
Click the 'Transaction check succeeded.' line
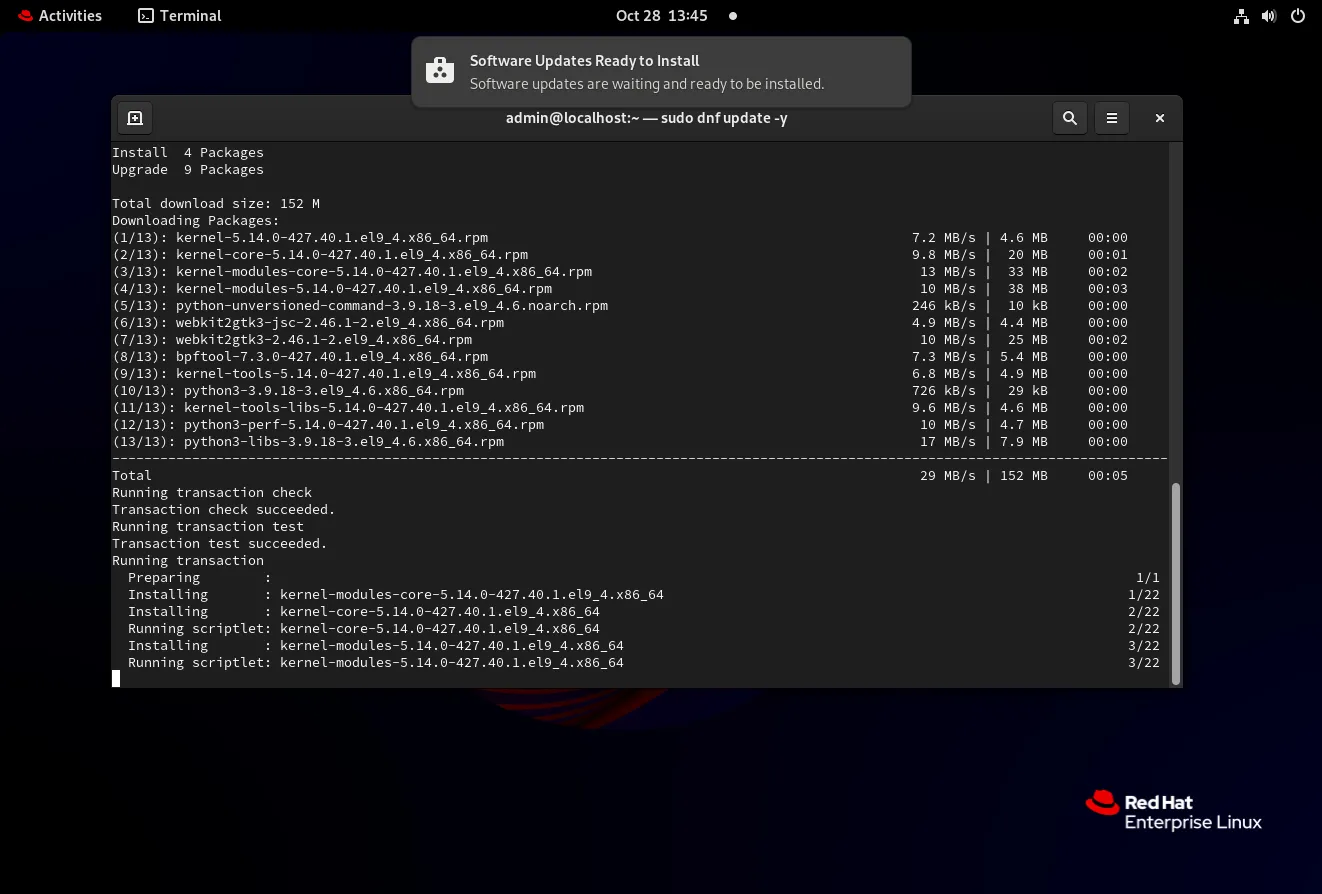pyautogui.click(x=224, y=509)
